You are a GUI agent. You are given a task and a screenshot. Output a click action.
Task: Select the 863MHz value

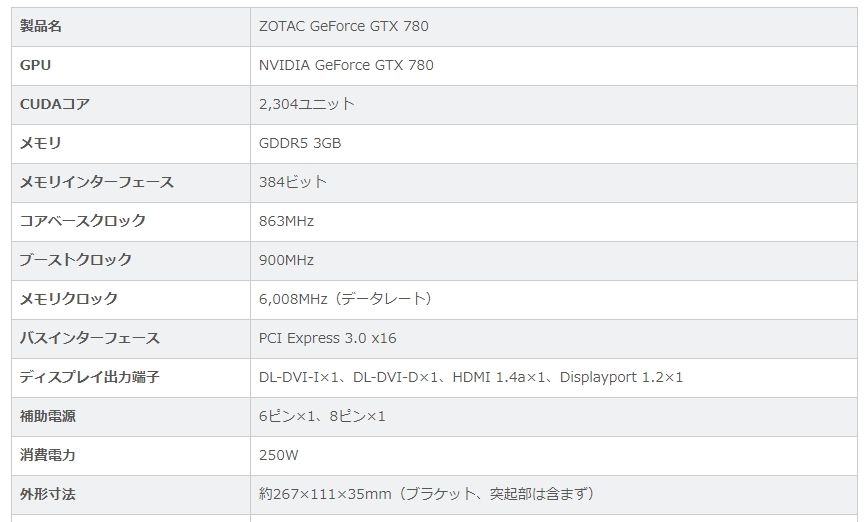(x=286, y=221)
